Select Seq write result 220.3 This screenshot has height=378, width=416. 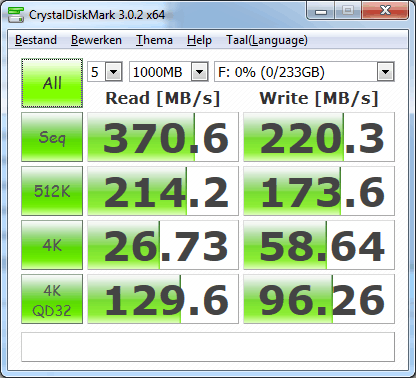point(319,137)
